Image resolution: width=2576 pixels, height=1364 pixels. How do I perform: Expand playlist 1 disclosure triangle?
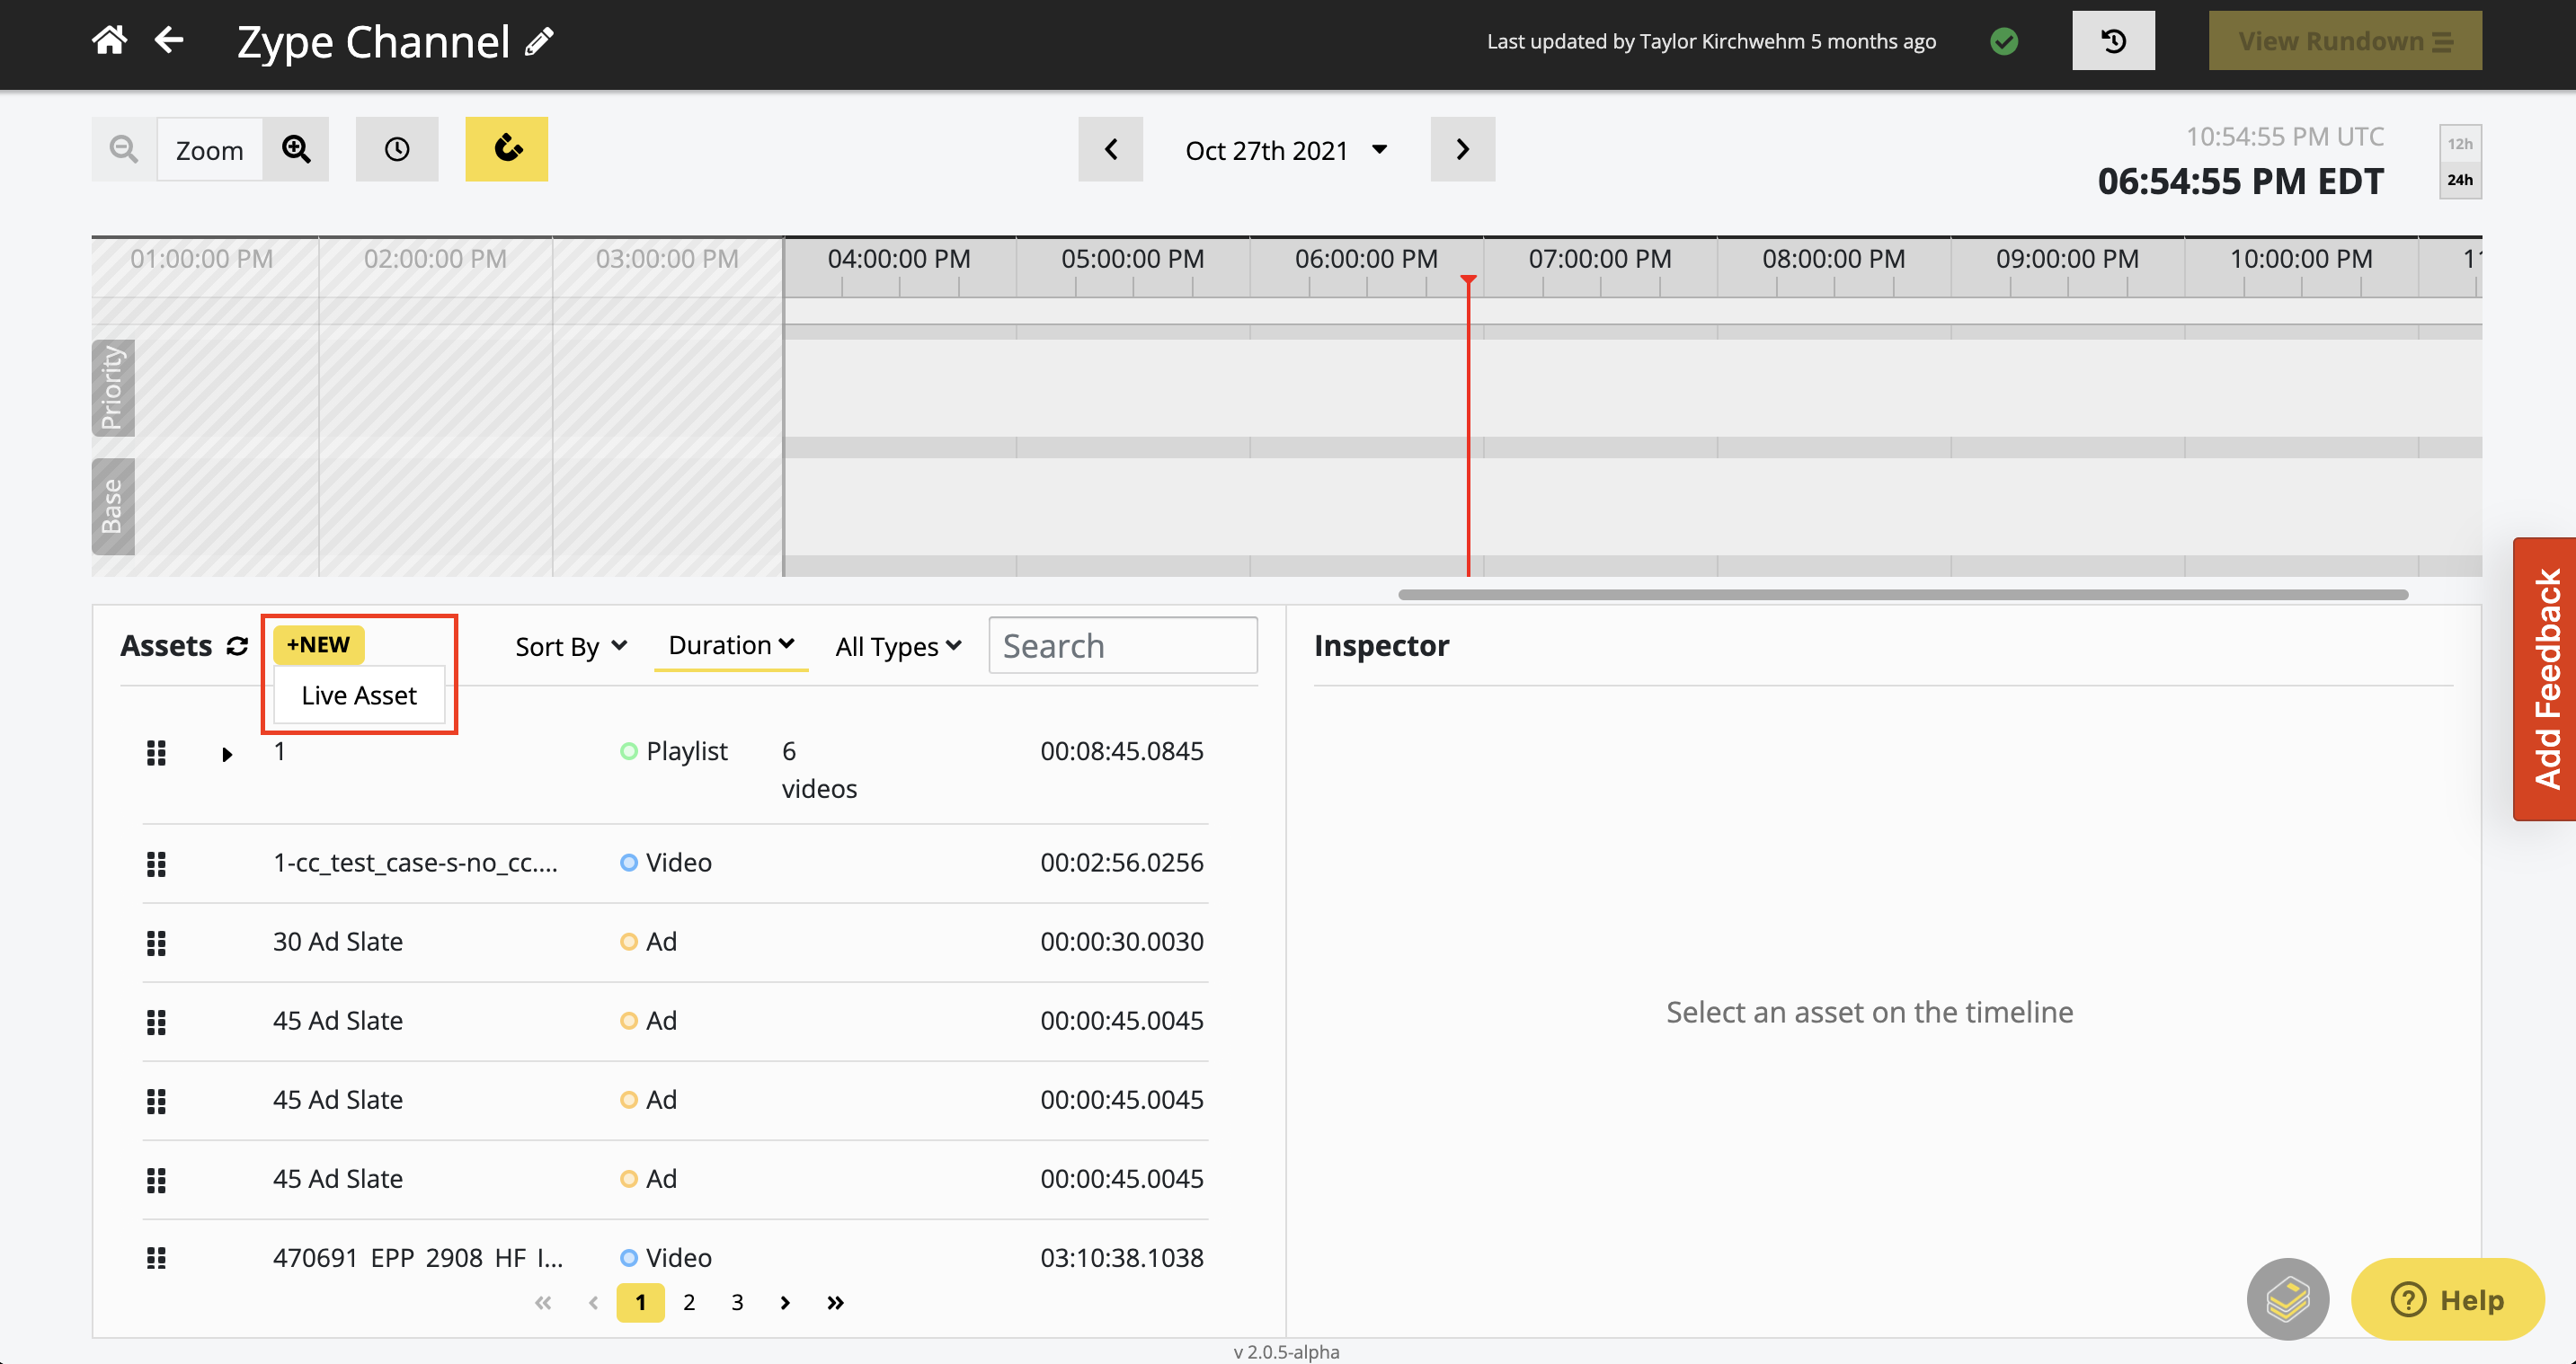(227, 755)
